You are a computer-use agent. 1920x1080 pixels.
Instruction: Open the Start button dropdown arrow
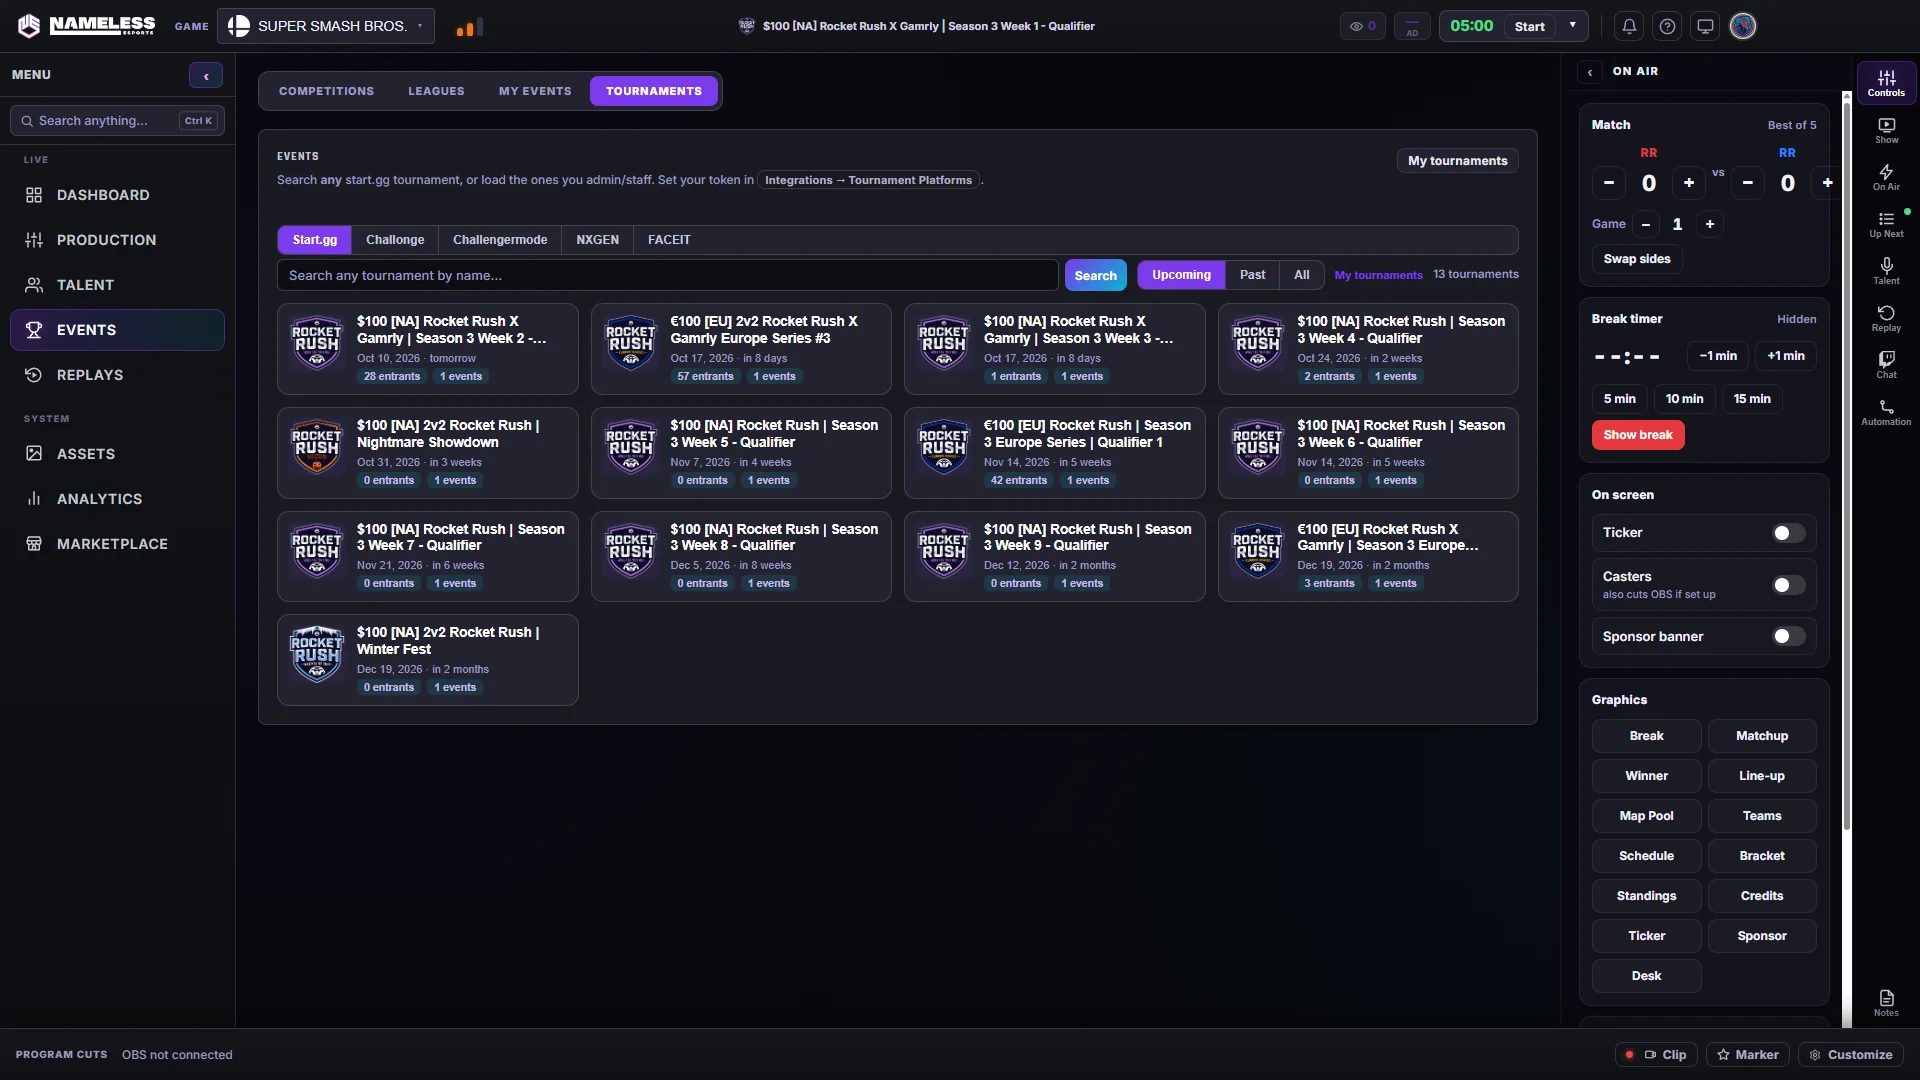tap(1573, 26)
